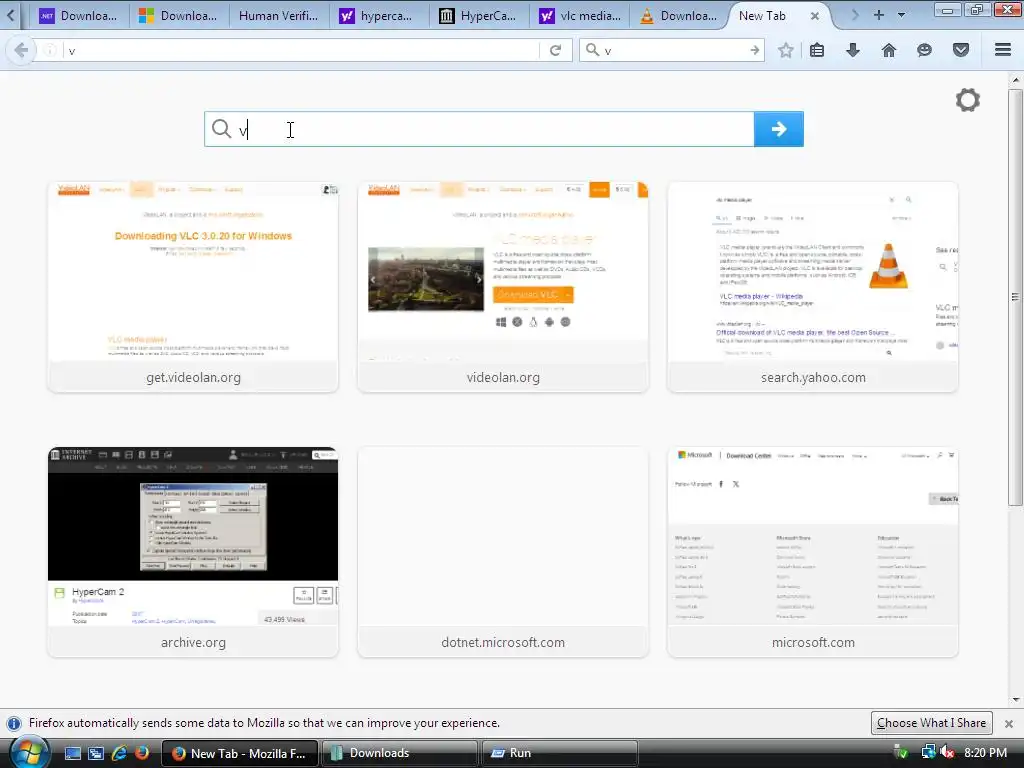The width and height of the screenshot is (1024, 768).
Task: Close the New Tab tab
Action: pyautogui.click(x=814, y=16)
